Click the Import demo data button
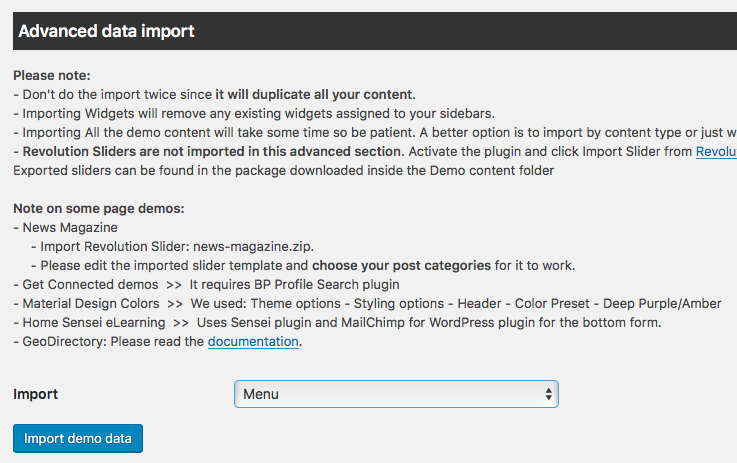737x463 pixels. point(78,439)
